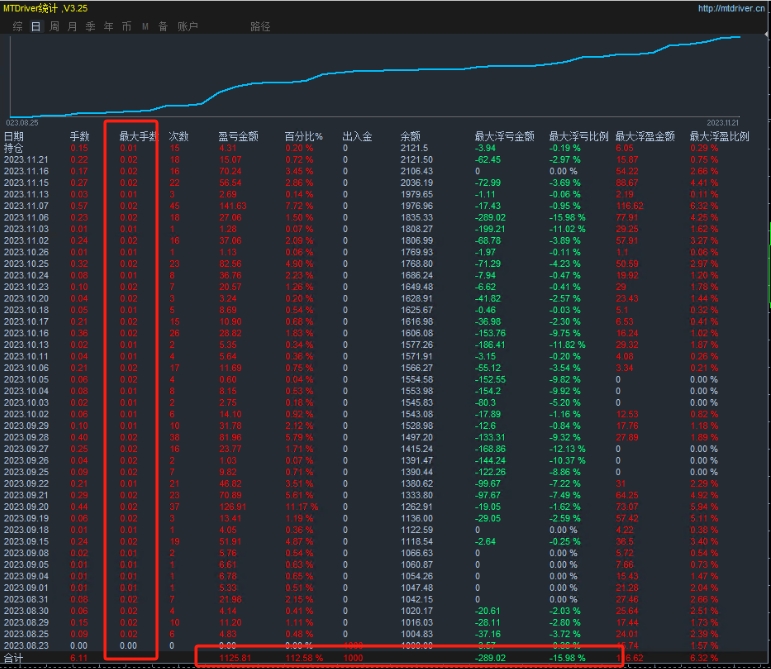This screenshot has height=669, width=771.
Task: Select the 2023.10.26 date cell
Action: [26, 252]
